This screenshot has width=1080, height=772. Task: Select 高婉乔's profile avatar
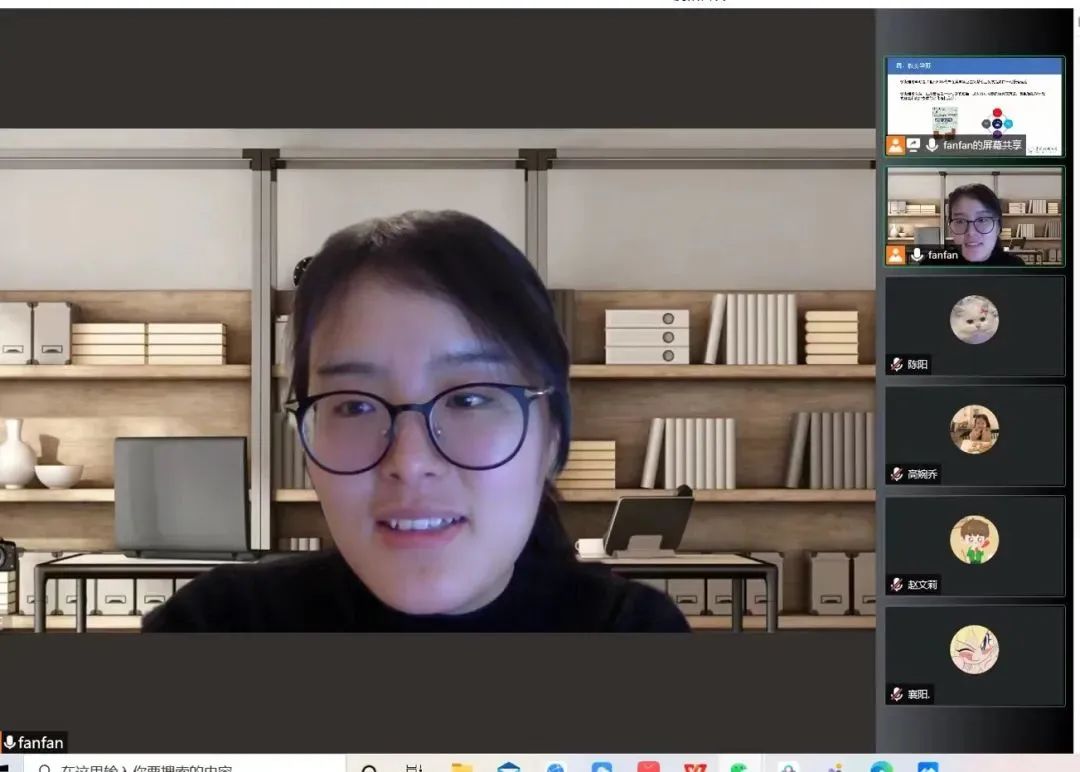coord(974,429)
